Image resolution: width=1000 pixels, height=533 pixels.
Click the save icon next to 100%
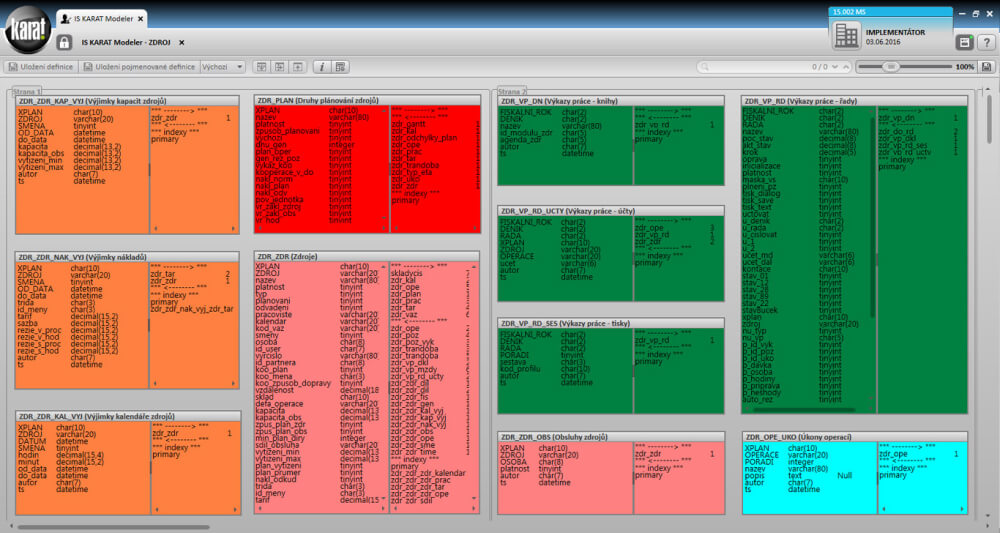(x=987, y=66)
